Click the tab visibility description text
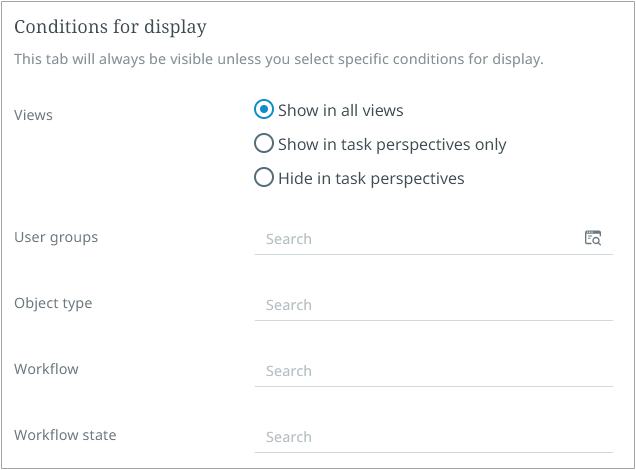The image size is (636, 470). click(278, 59)
